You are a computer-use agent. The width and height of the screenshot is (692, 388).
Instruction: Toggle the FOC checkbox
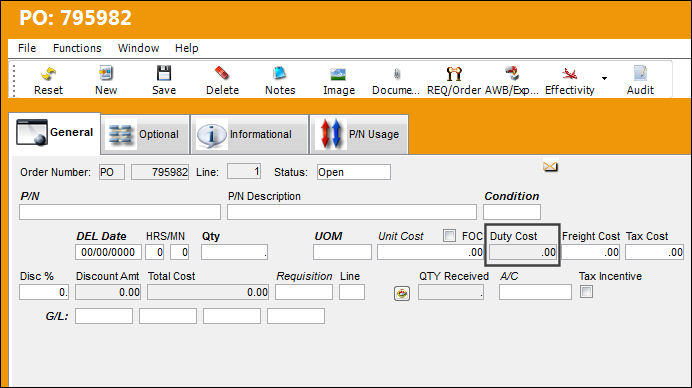tap(449, 236)
